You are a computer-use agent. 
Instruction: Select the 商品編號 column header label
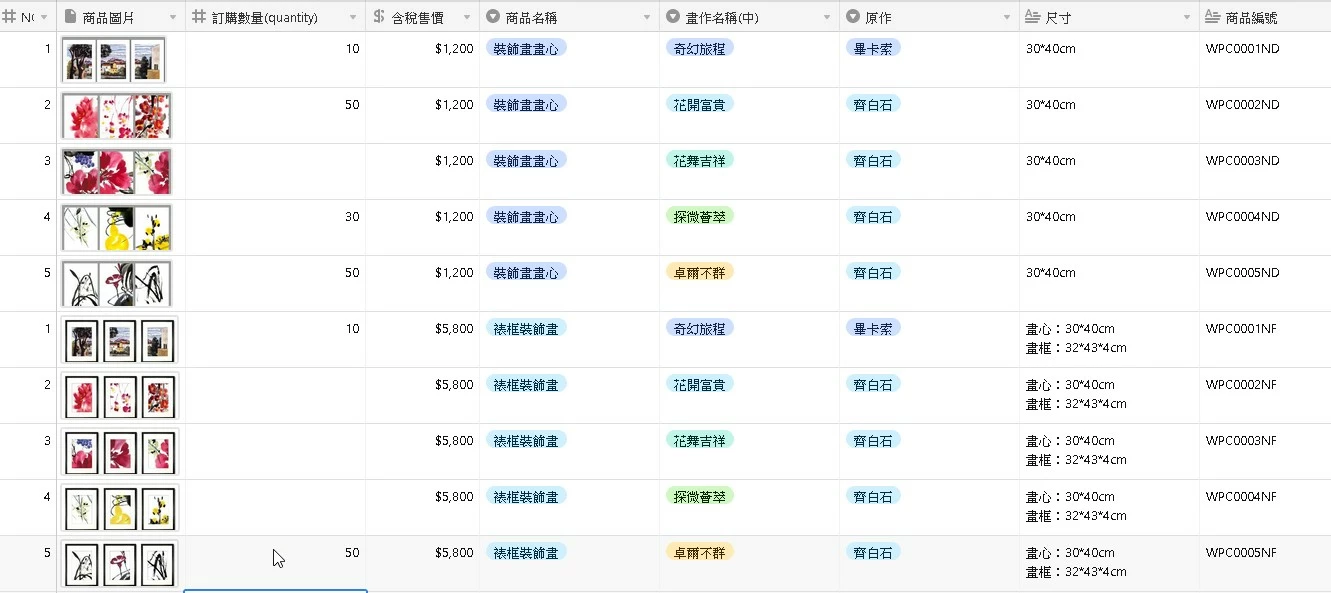(1251, 18)
